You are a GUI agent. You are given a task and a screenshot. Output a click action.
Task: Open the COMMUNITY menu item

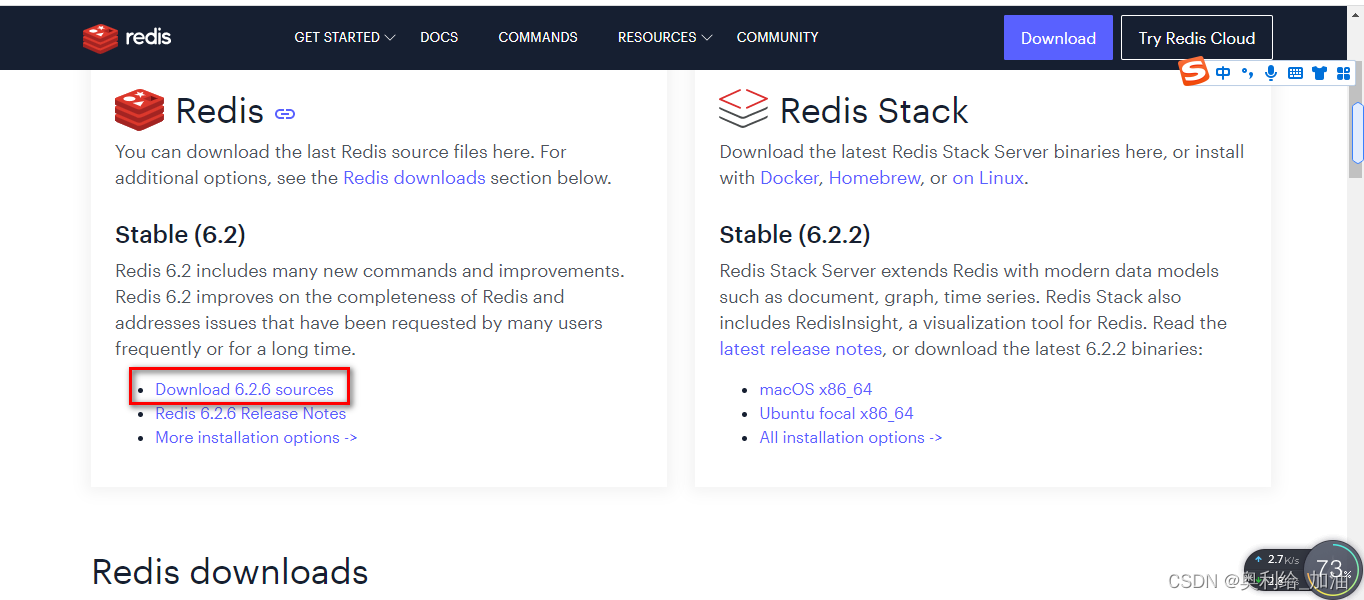777,37
